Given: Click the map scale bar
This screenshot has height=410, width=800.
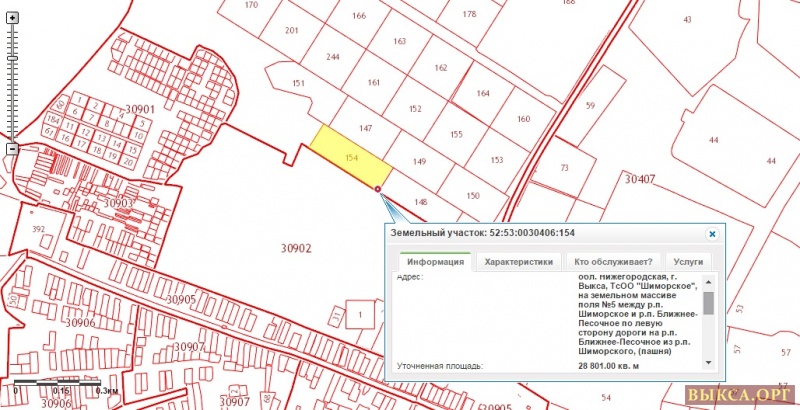Looking at the screenshot, I should coord(58,384).
